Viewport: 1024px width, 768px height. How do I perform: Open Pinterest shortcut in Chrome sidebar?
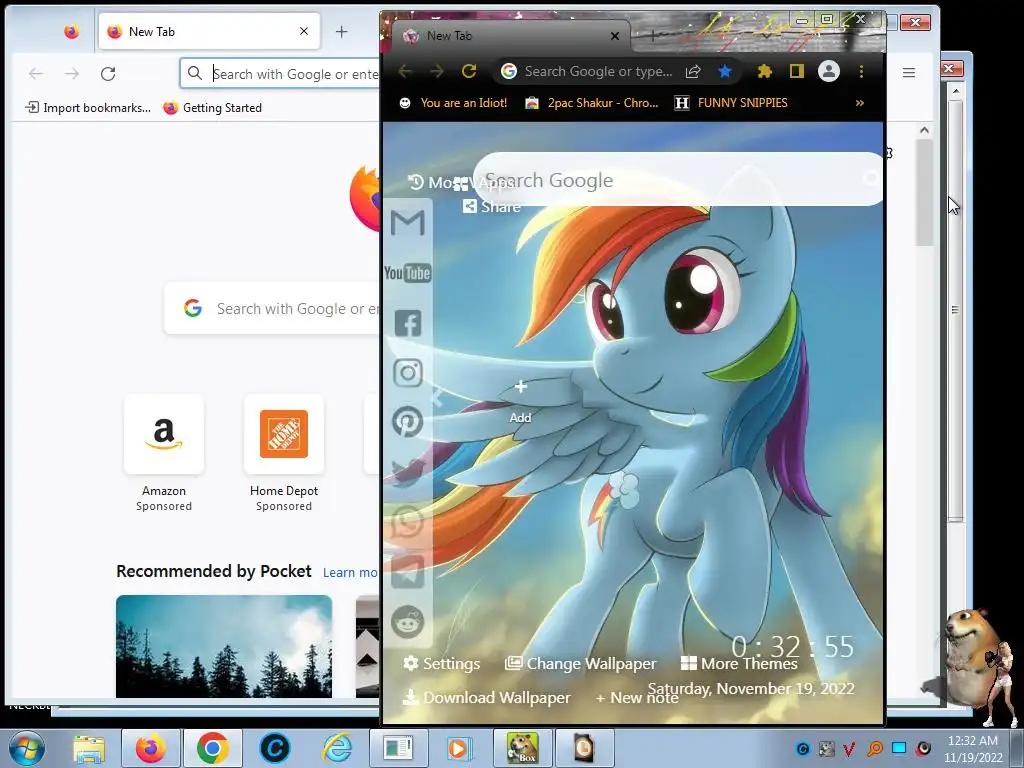[x=408, y=422]
